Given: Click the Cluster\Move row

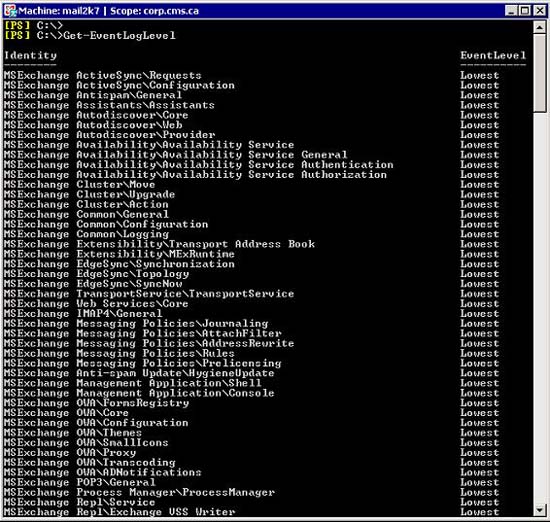Looking at the screenshot, I should point(251,185).
